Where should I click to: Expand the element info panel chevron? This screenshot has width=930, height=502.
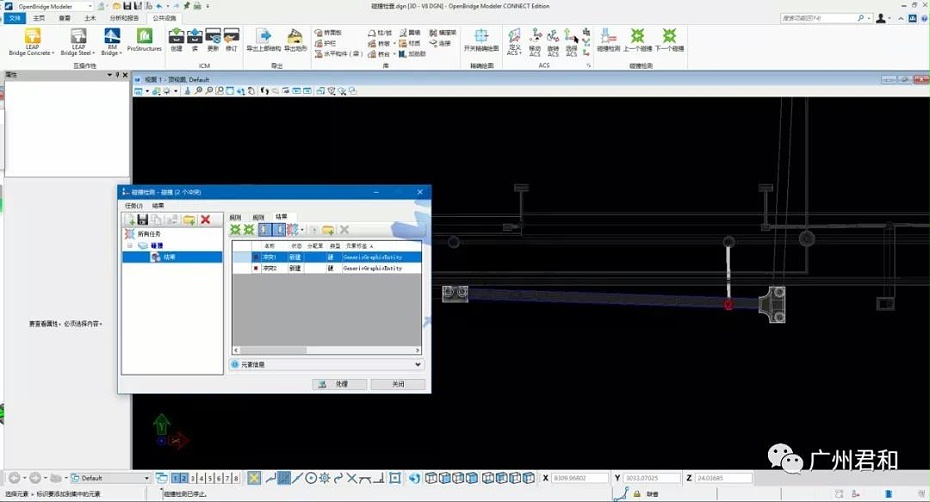click(418, 364)
